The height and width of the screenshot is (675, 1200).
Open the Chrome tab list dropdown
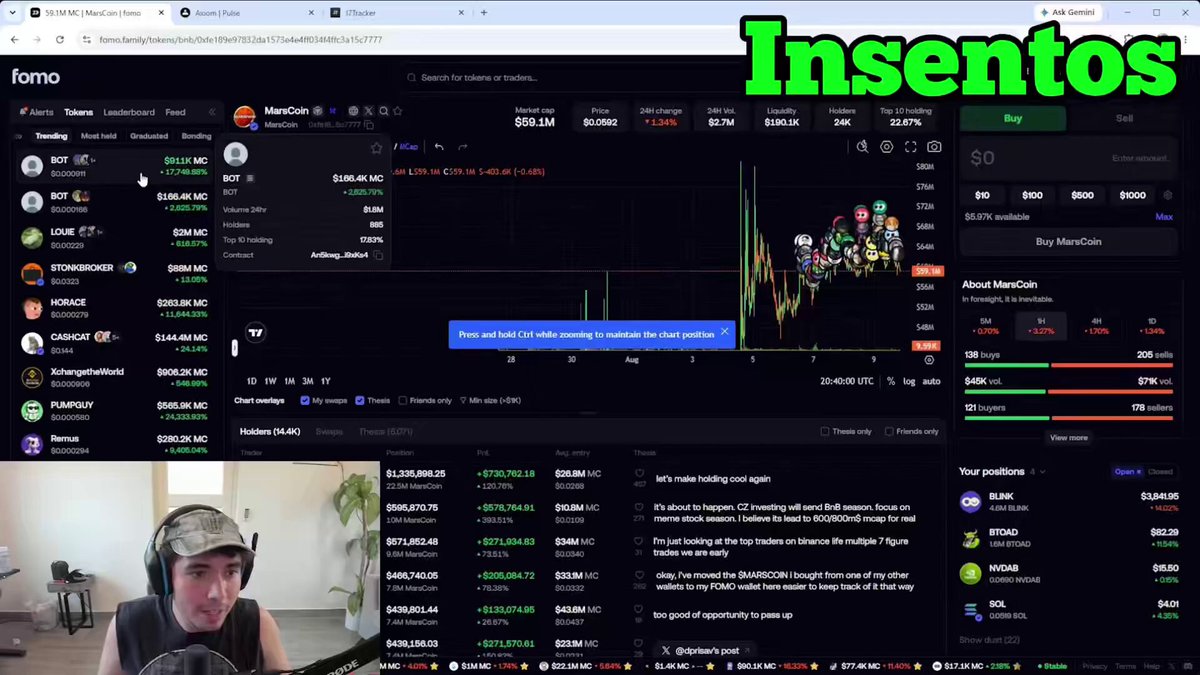[12, 12]
